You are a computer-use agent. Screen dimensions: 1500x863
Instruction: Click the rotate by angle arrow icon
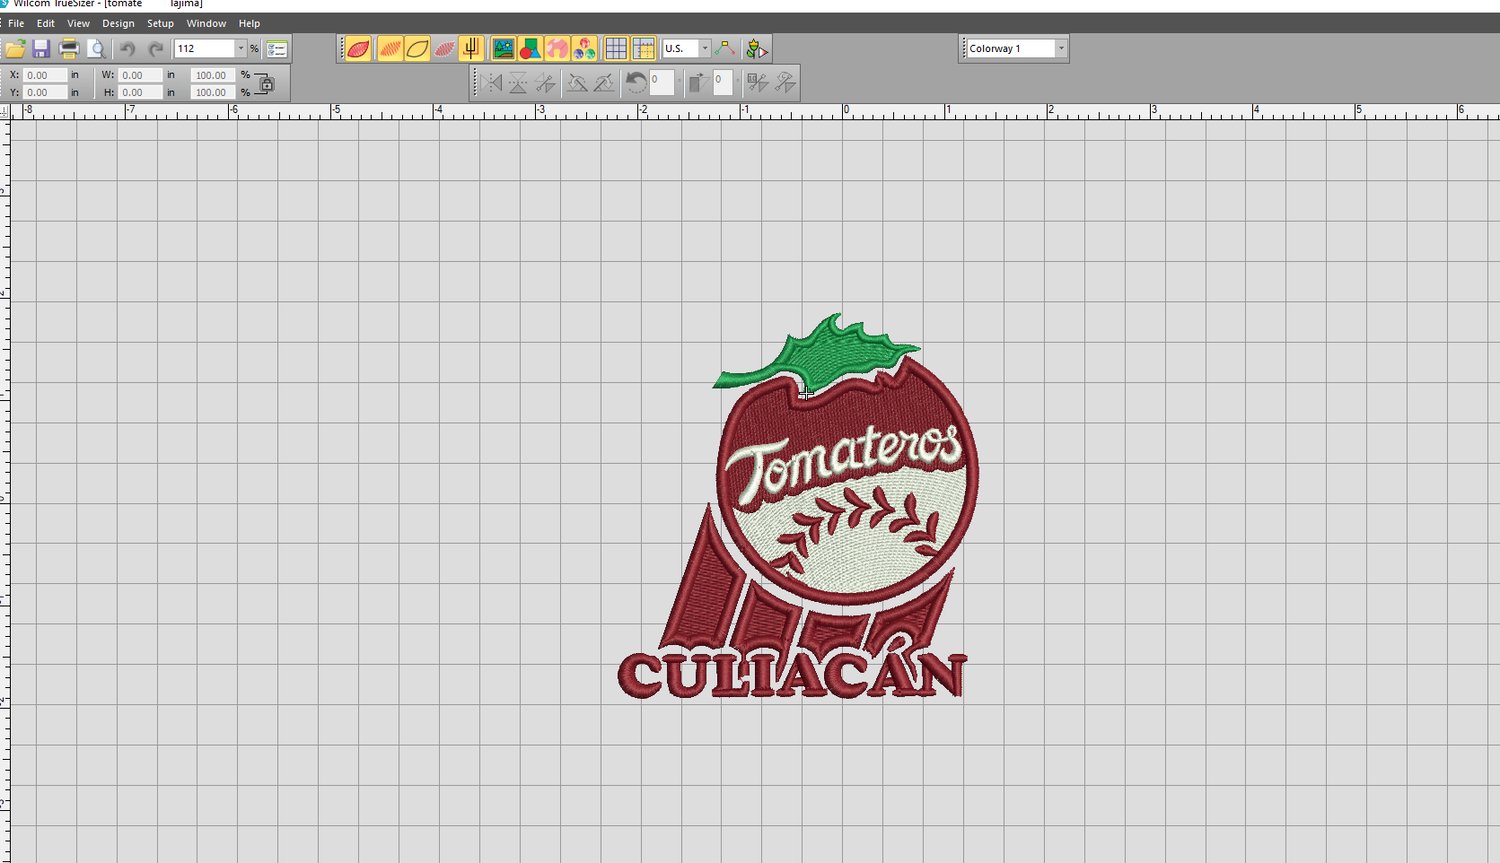pyautogui.click(x=635, y=83)
